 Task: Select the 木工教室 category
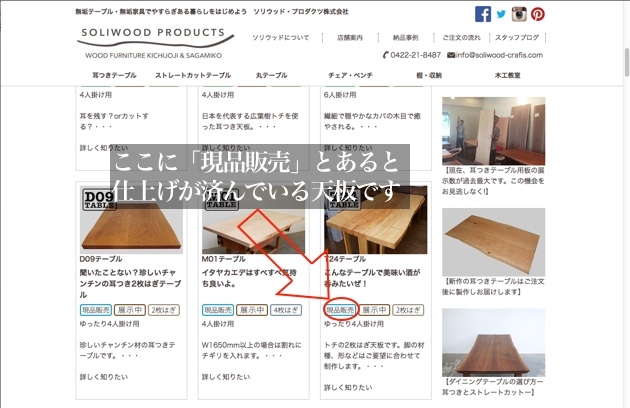507,75
